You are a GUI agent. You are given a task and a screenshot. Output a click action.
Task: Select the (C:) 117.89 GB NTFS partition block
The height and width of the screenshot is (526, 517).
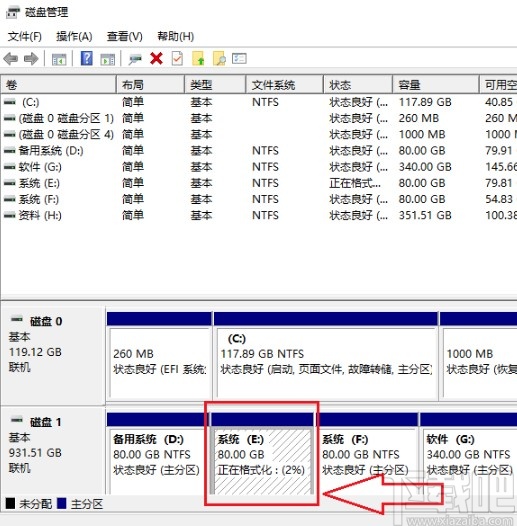tap(326, 356)
